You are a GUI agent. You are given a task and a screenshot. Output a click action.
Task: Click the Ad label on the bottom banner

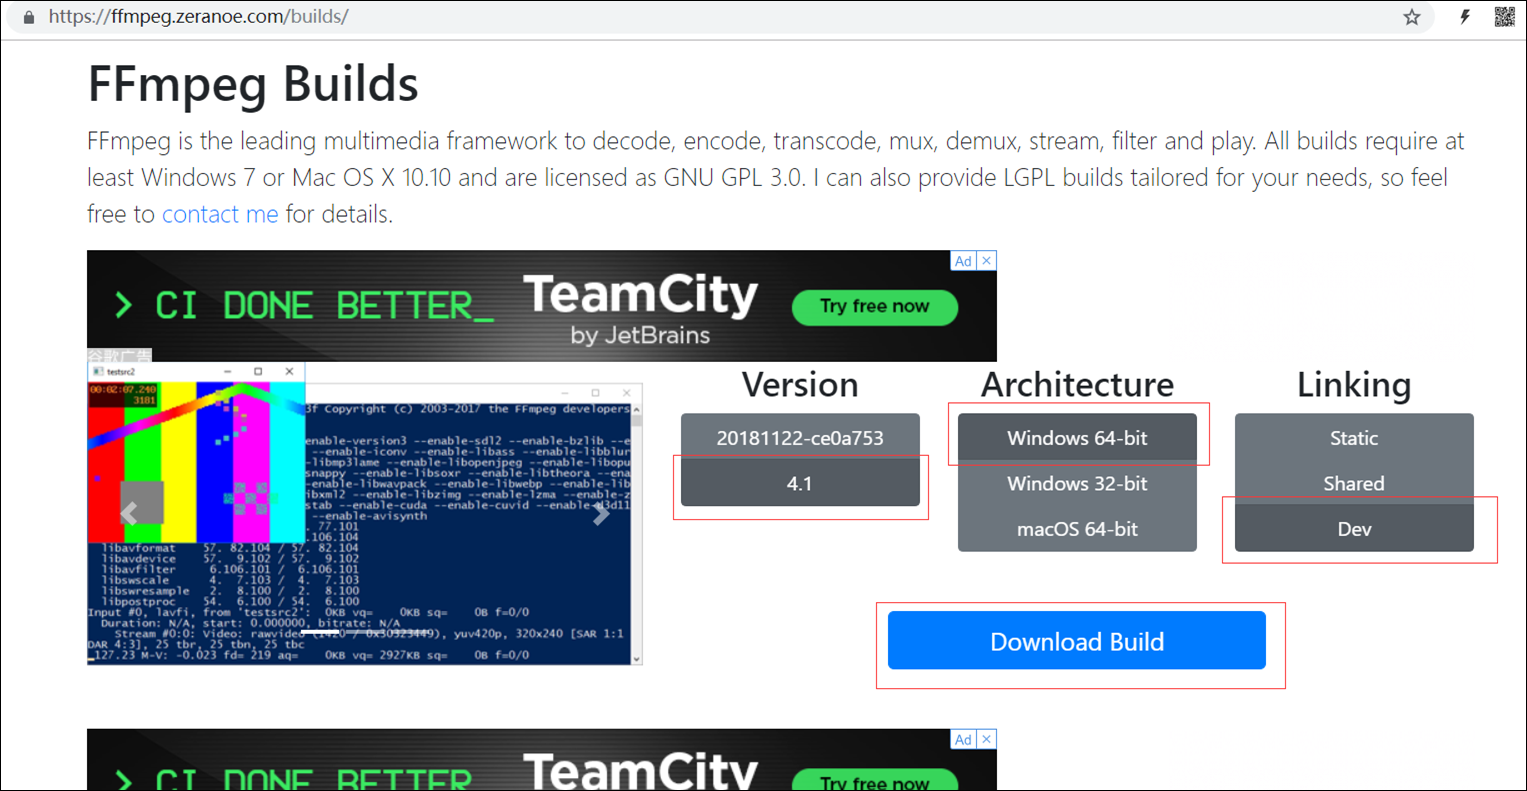(962, 739)
